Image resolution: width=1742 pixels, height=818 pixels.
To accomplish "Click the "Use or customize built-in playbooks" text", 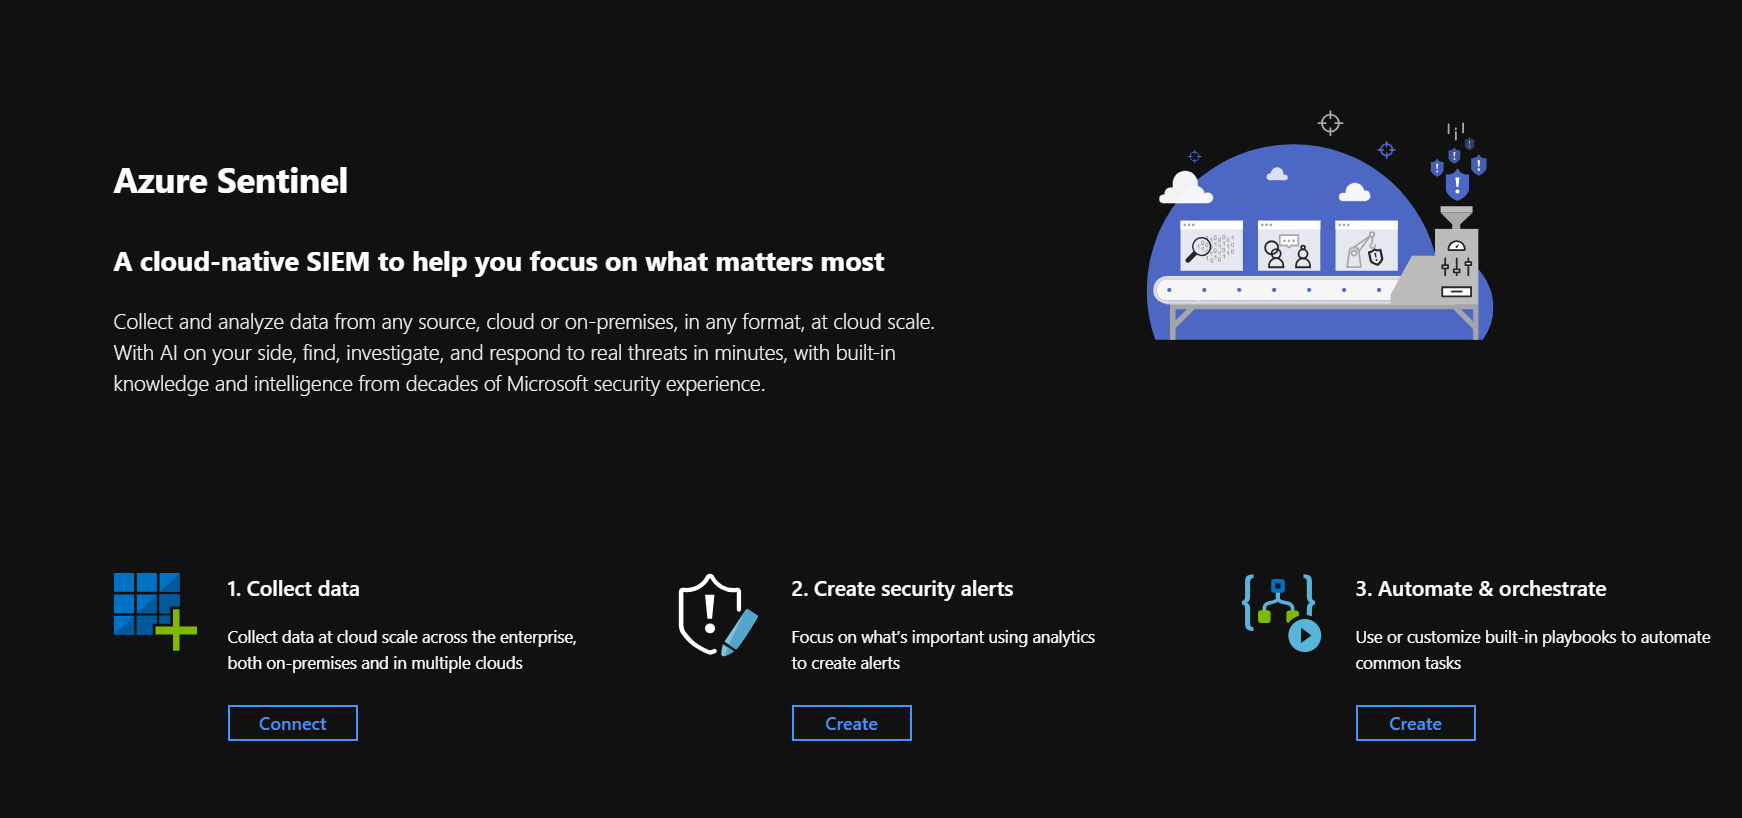I will pos(1533,650).
